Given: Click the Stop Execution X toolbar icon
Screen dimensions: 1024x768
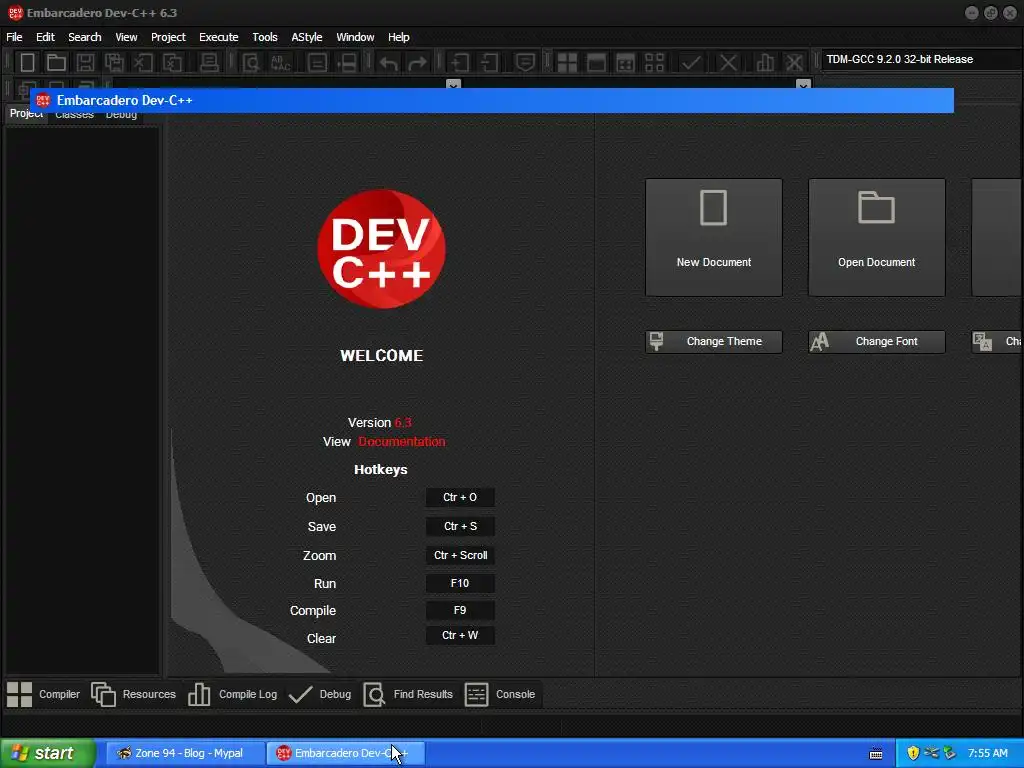Looking at the screenshot, I should pyautogui.click(x=728, y=63).
